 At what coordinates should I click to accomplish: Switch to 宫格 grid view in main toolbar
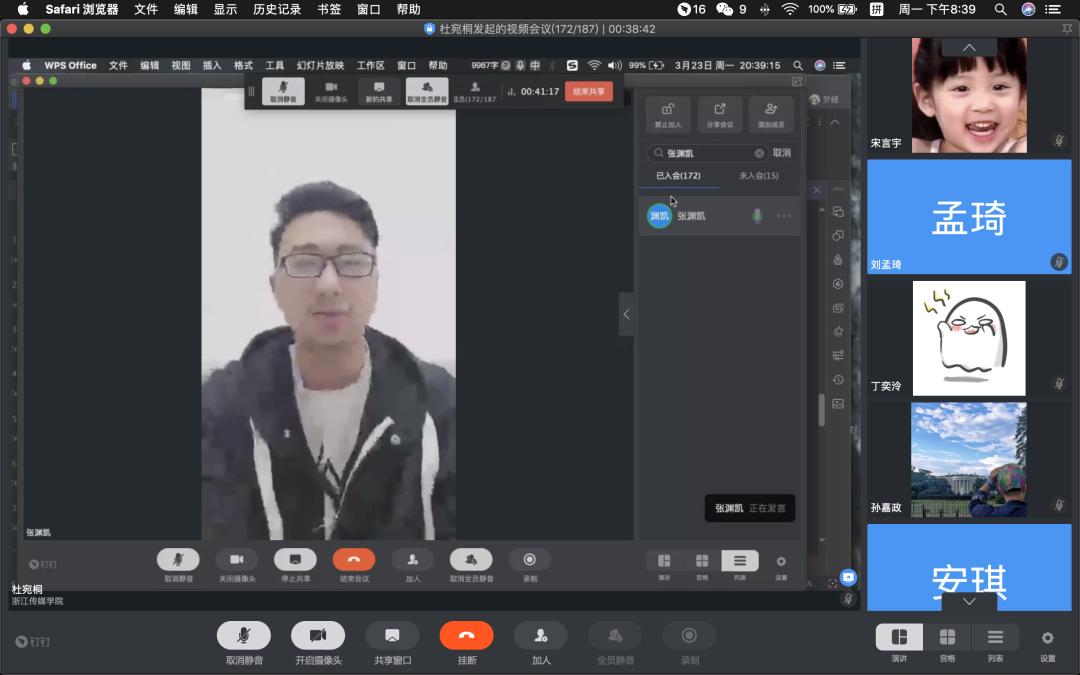[x=947, y=638]
